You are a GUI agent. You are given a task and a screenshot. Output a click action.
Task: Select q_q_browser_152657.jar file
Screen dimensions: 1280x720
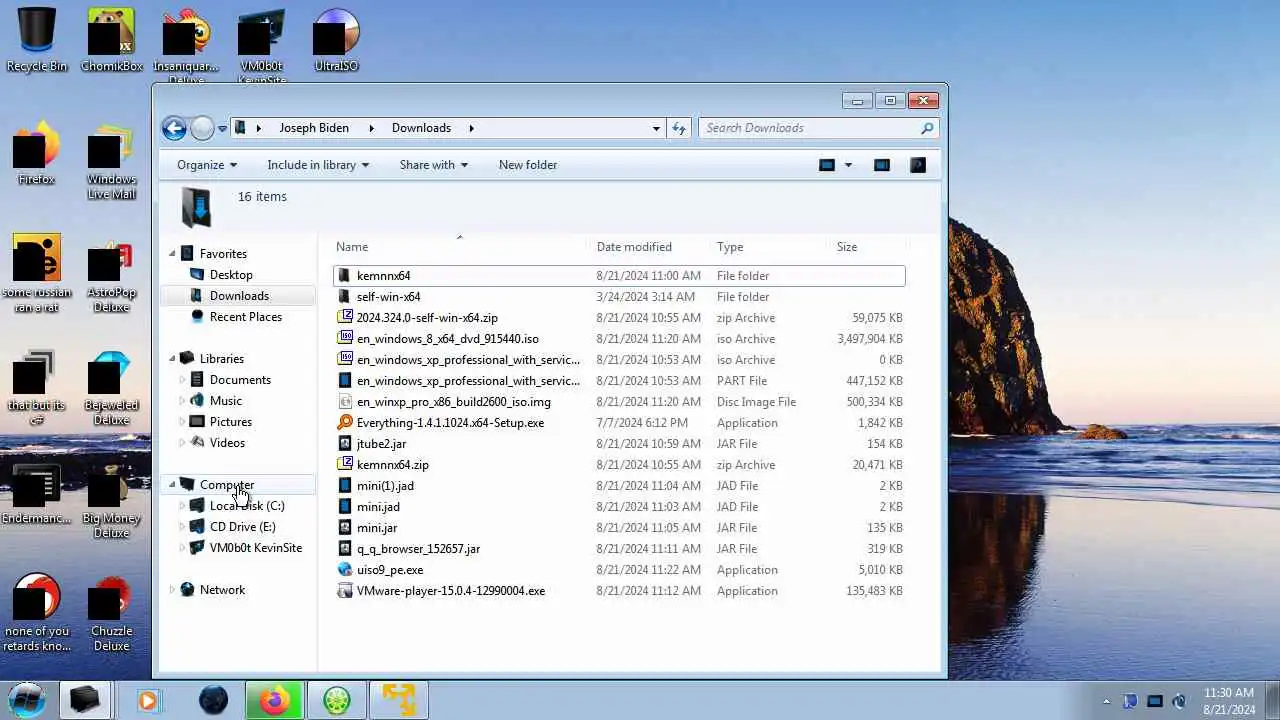pos(418,549)
